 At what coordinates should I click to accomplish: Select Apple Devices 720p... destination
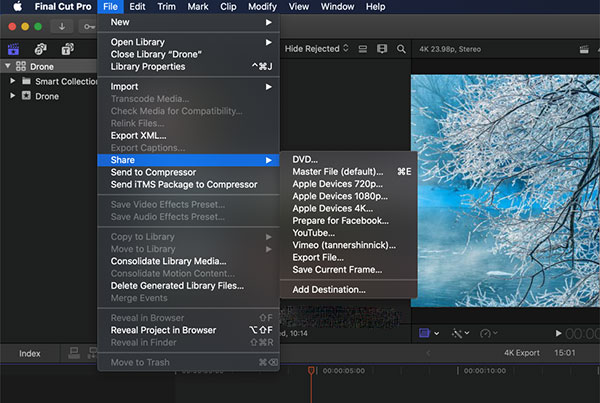coord(349,184)
